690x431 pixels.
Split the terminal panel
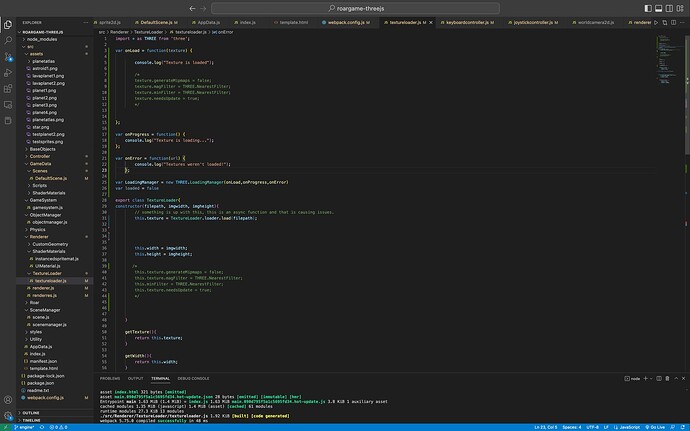659,379
